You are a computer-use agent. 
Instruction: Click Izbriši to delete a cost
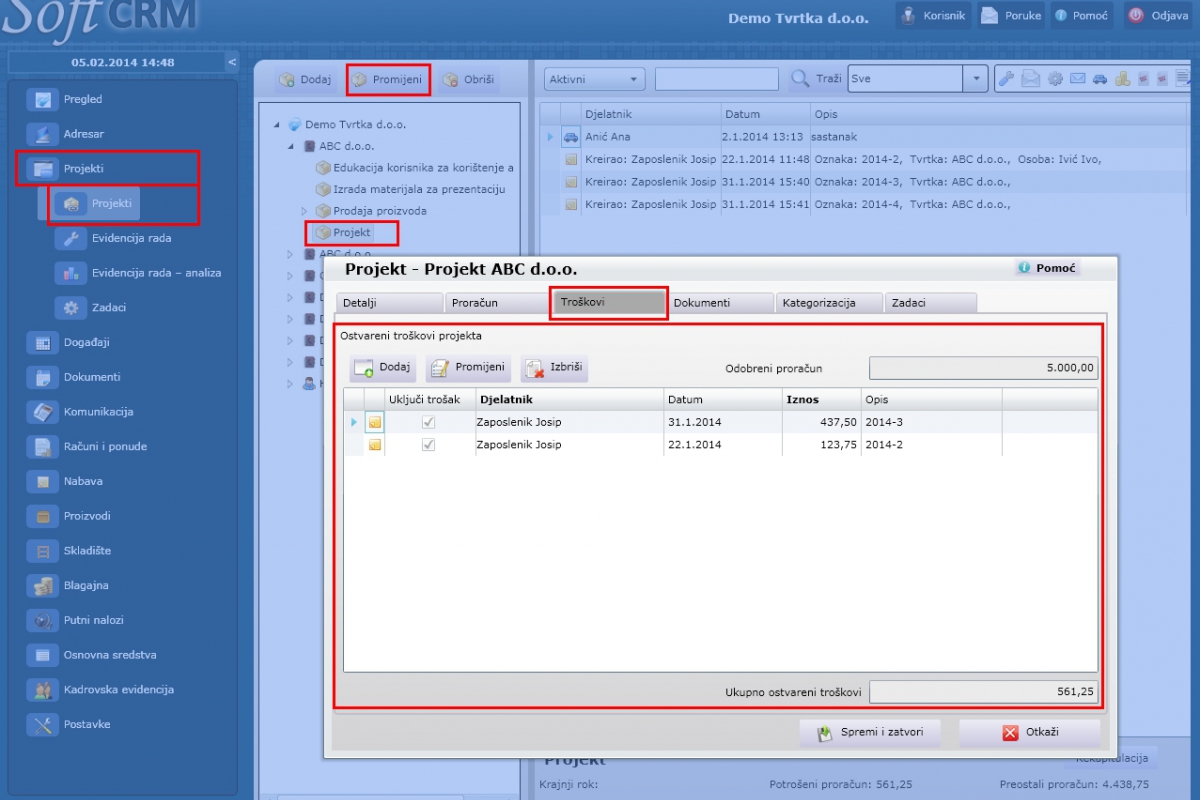click(554, 368)
